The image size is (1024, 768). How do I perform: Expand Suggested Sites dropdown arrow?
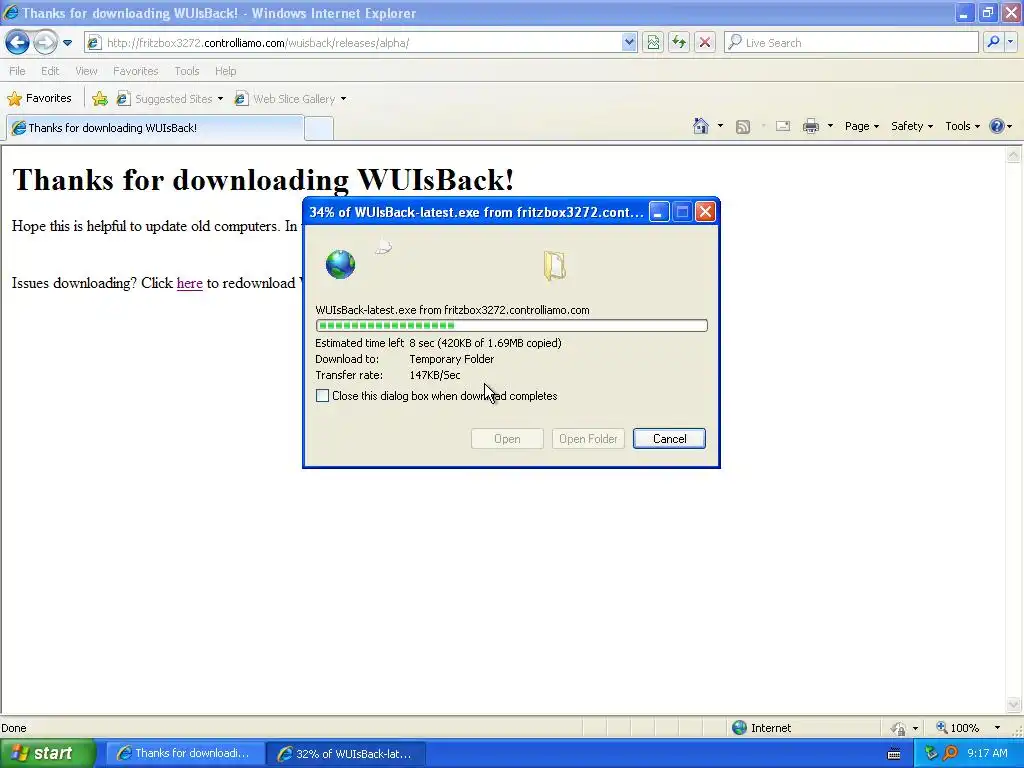[220, 99]
